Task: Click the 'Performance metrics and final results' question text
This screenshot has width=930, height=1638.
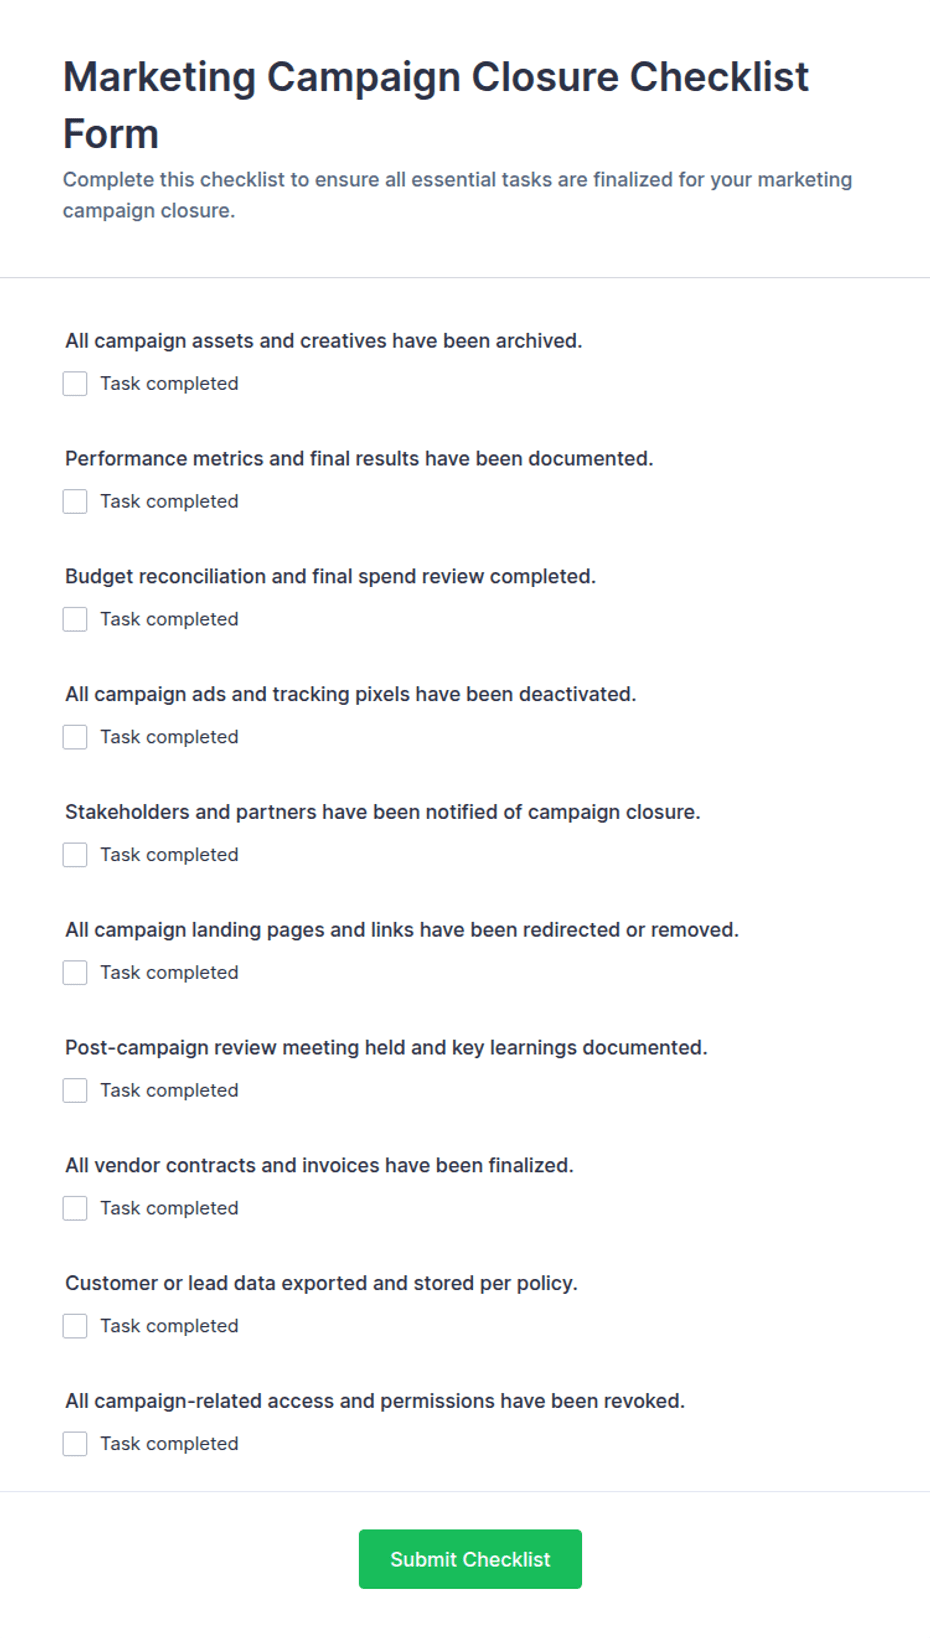Action: 359,459
